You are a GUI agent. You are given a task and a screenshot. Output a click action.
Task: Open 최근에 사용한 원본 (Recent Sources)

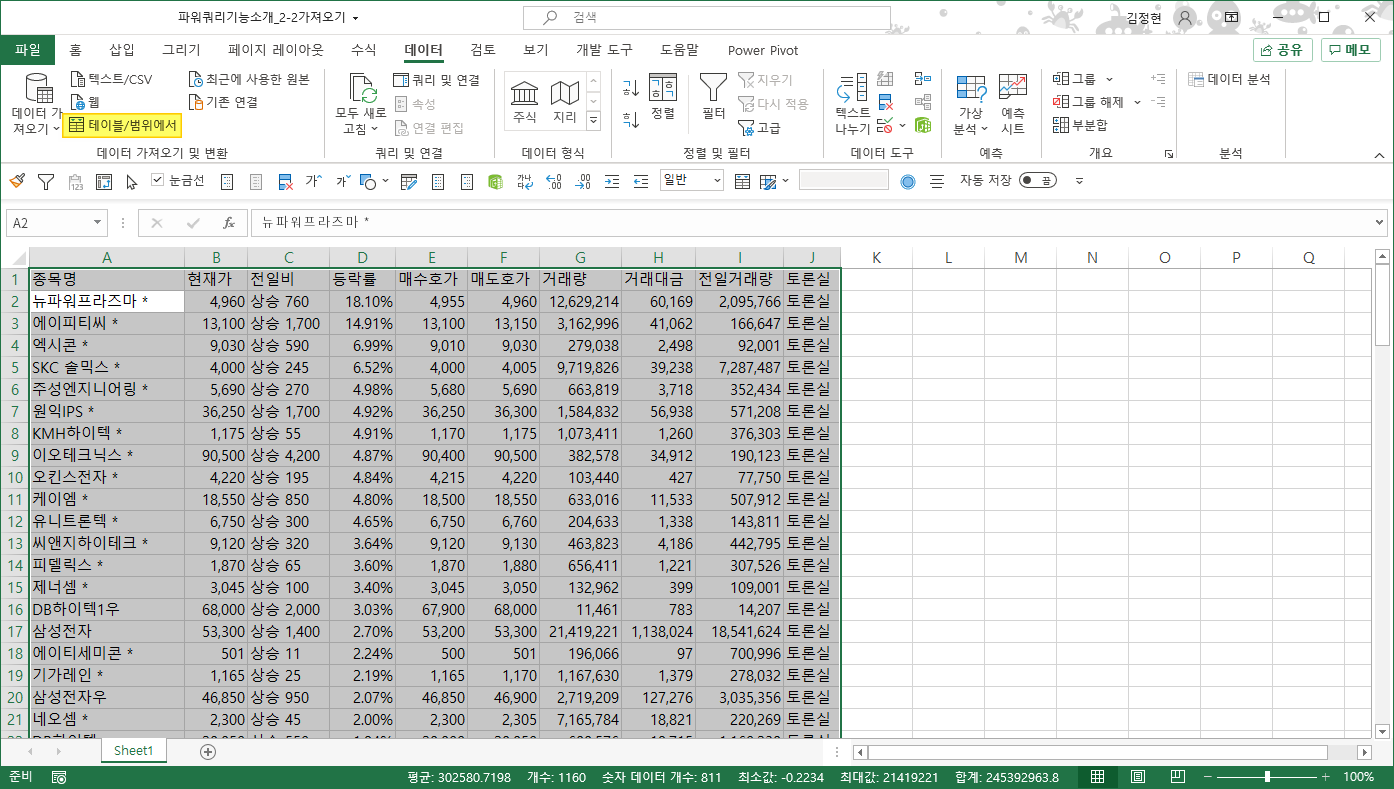(249, 79)
